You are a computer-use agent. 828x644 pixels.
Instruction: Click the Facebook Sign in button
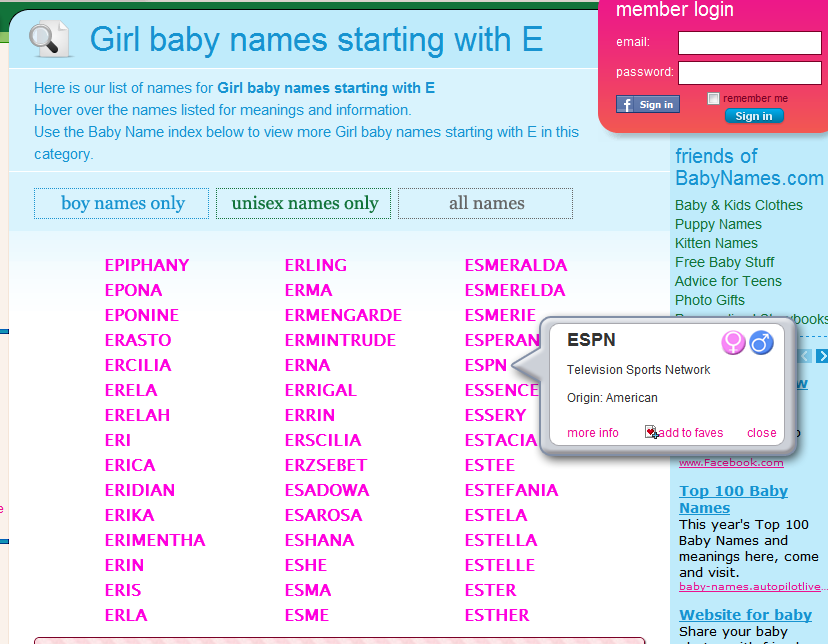point(647,105)
